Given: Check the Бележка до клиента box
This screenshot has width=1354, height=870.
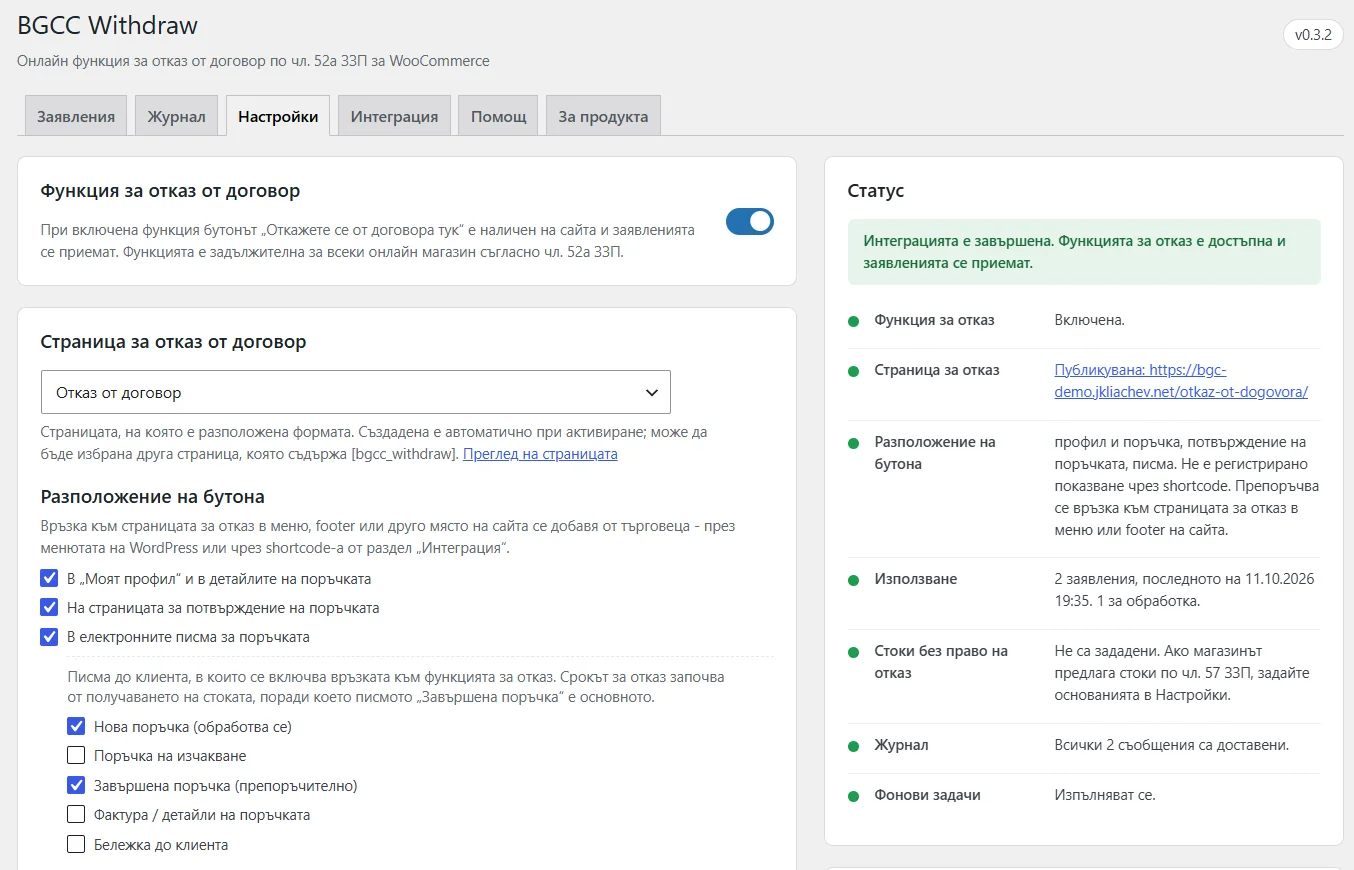Looking at the screenshot, I should 76,844.
